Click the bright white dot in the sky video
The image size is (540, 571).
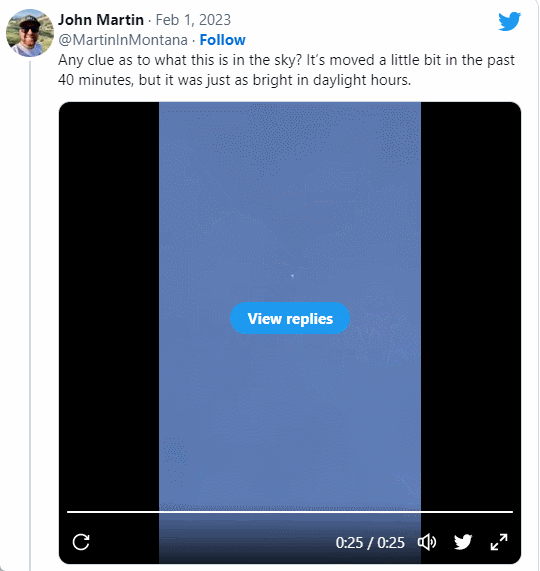tap(292, 276)
